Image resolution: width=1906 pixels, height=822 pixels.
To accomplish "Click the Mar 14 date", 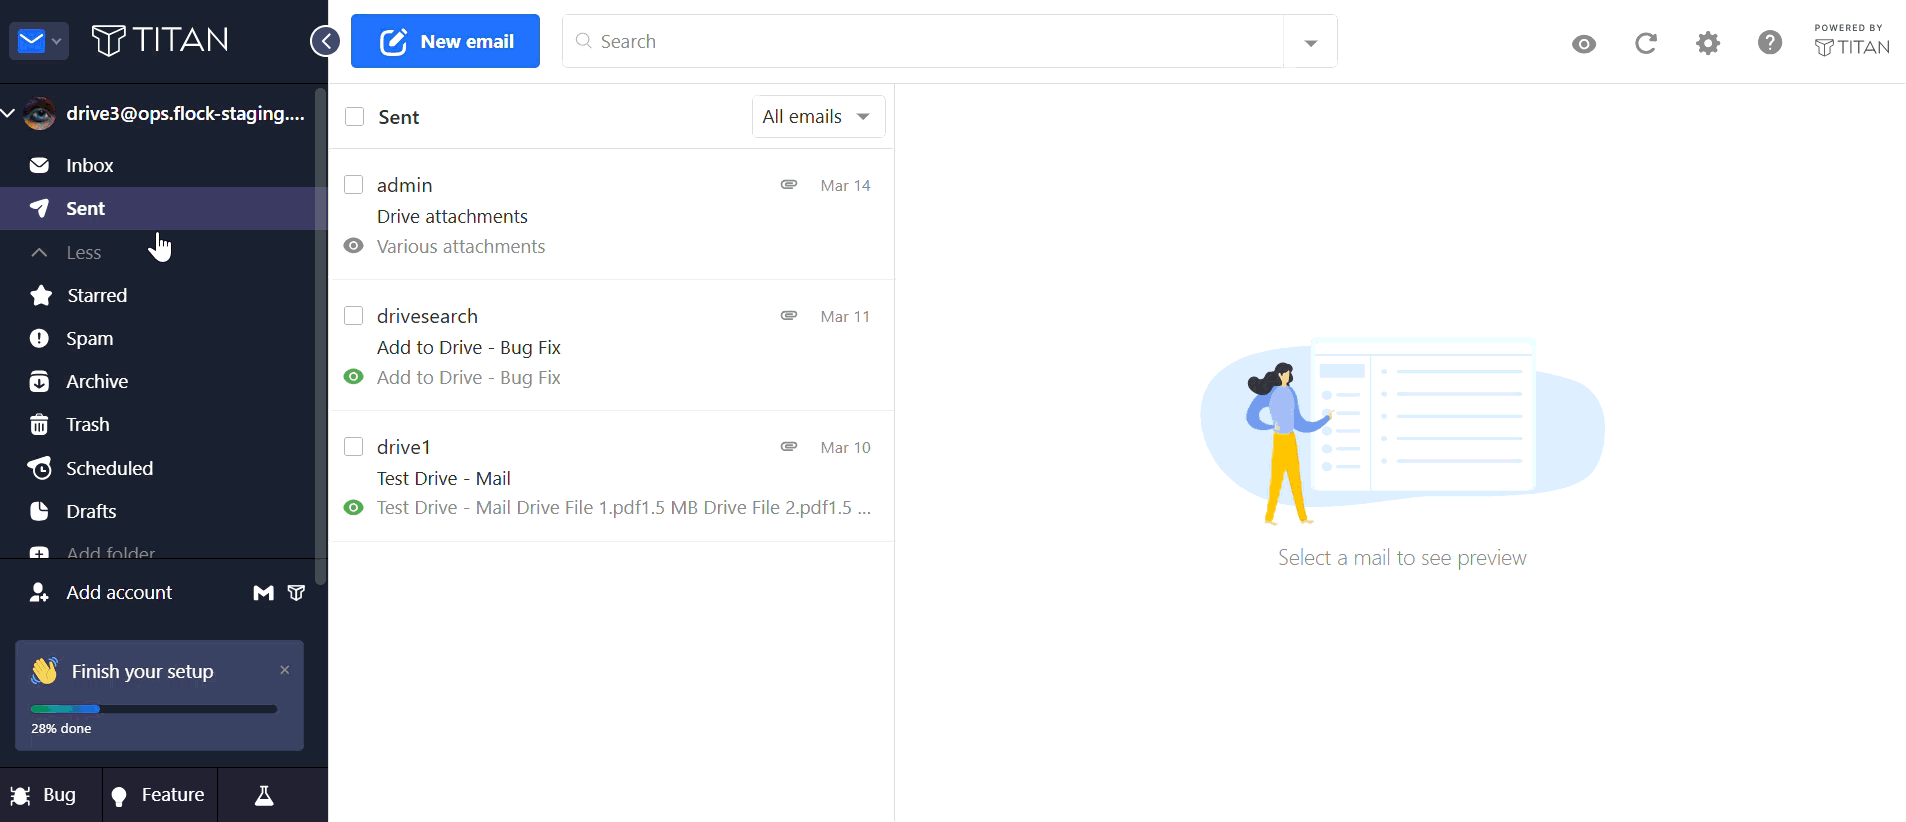I will point(845,185).
